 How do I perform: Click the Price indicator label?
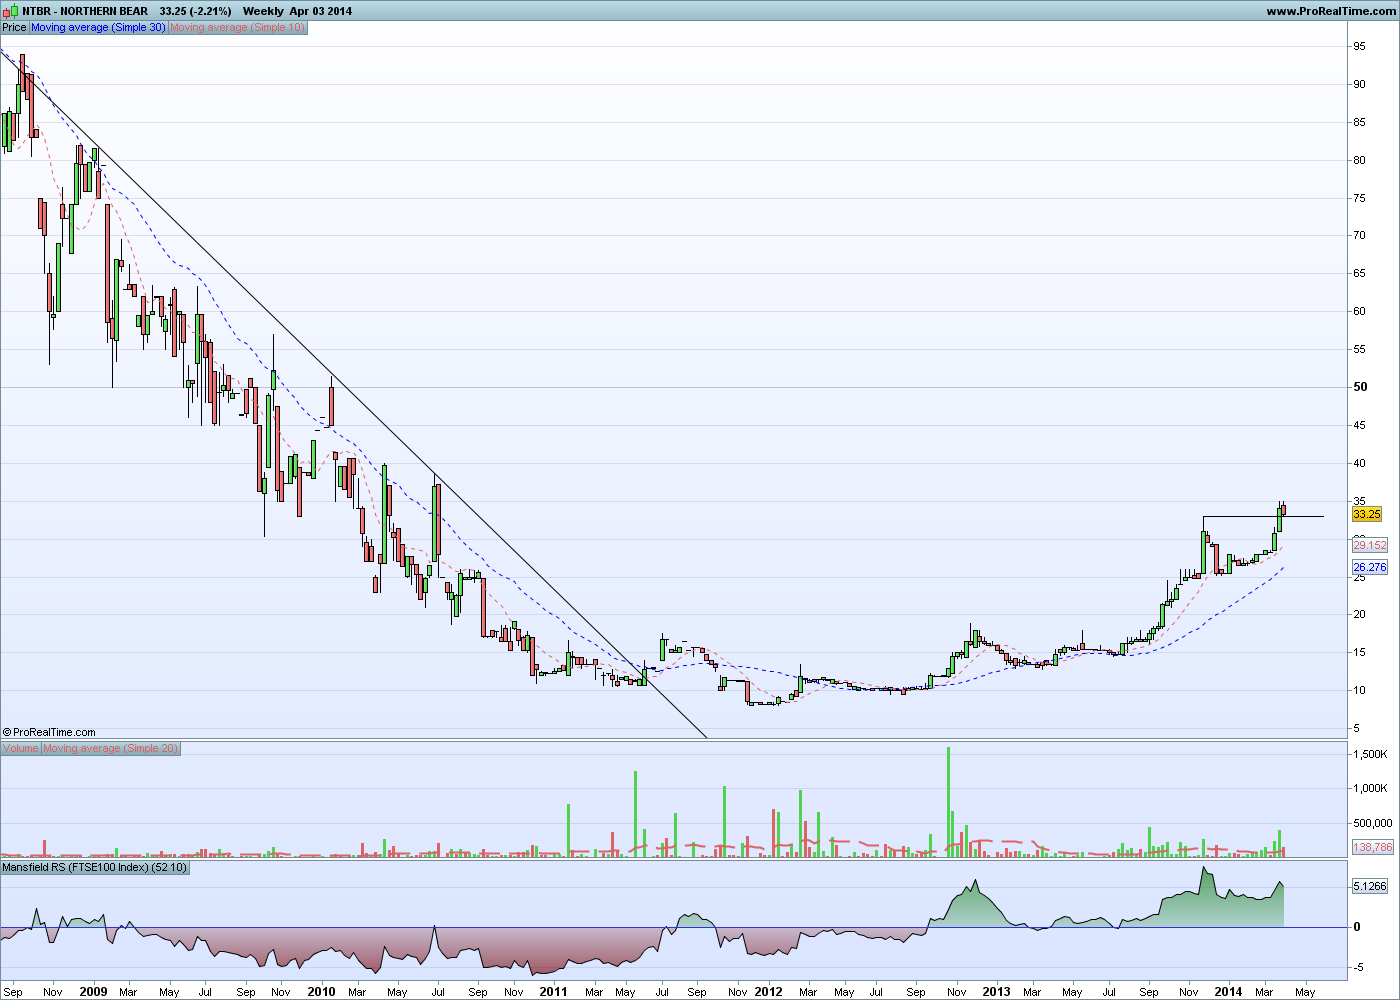[x=14, y=28]
